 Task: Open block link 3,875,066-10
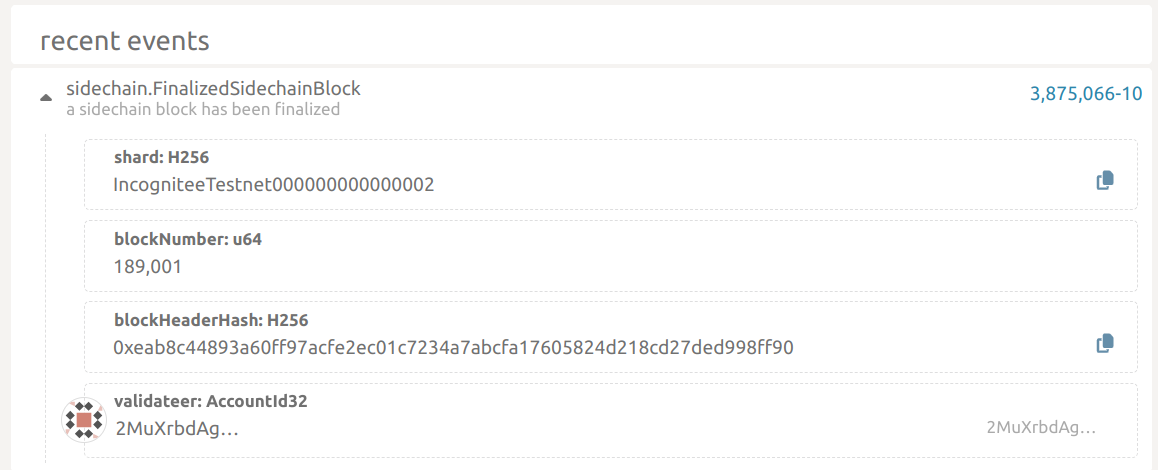[1085, 94]
